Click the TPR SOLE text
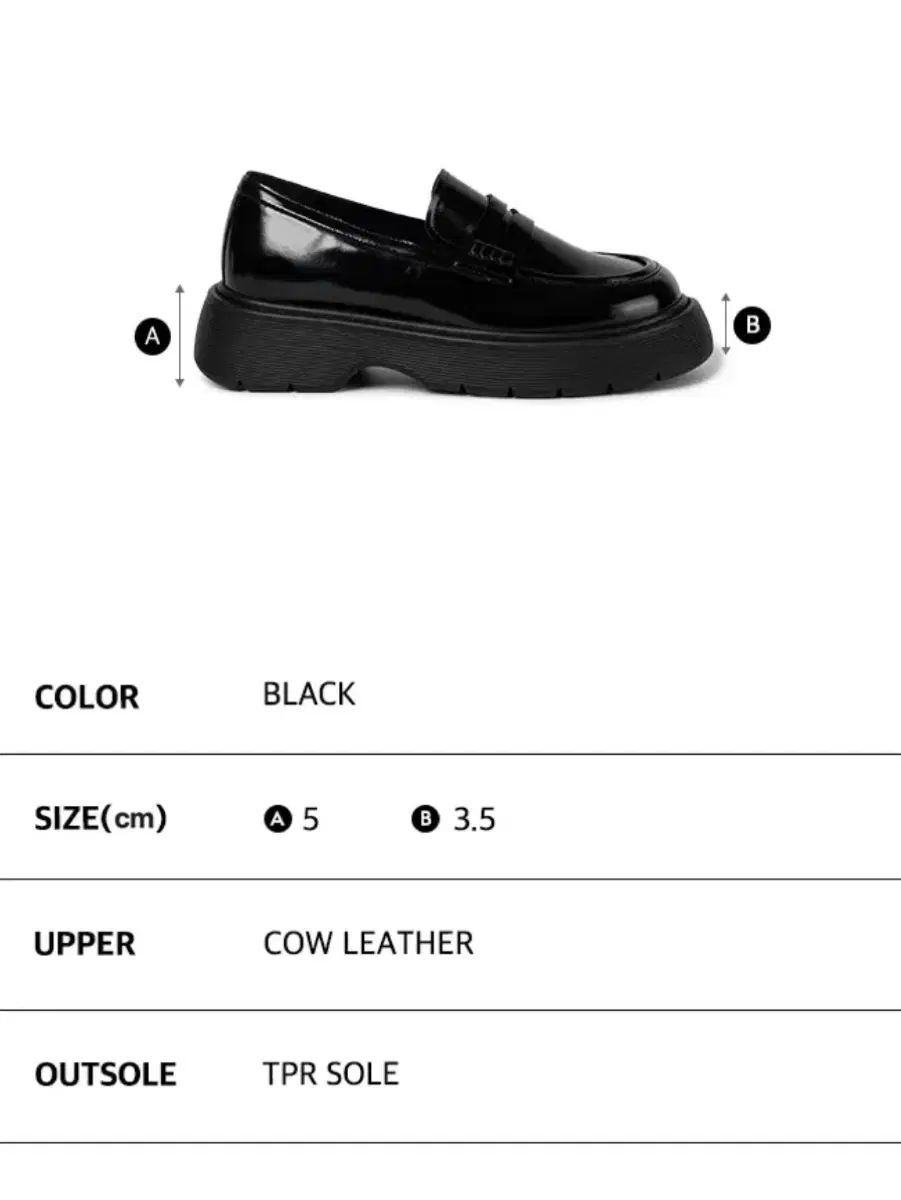901x1200 pixels. tap(331, 1074)
